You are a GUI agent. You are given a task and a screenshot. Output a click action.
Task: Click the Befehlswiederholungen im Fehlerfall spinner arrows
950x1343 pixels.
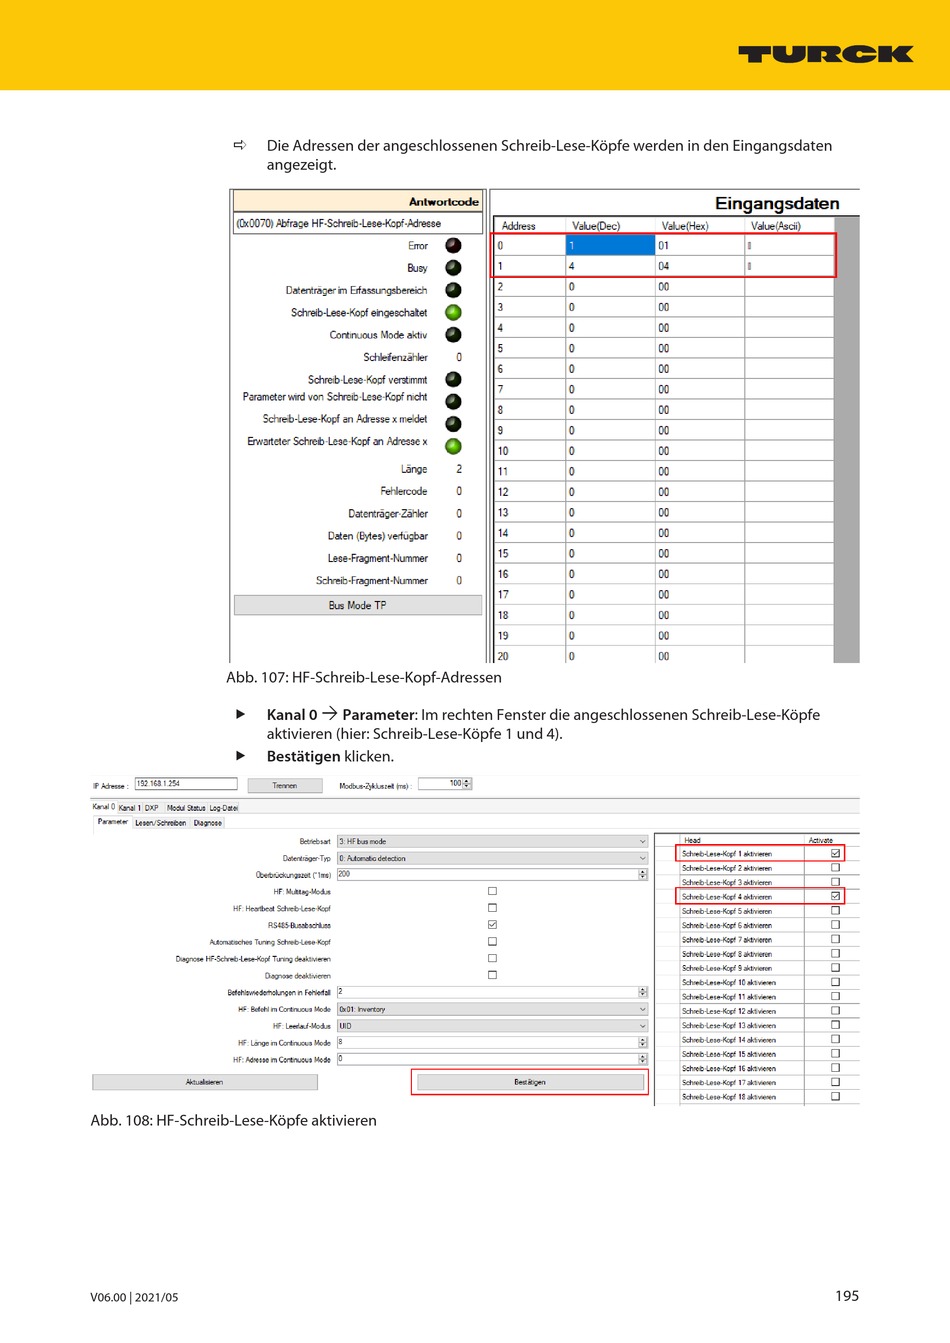pyautogui.click(x=643, y=992)
